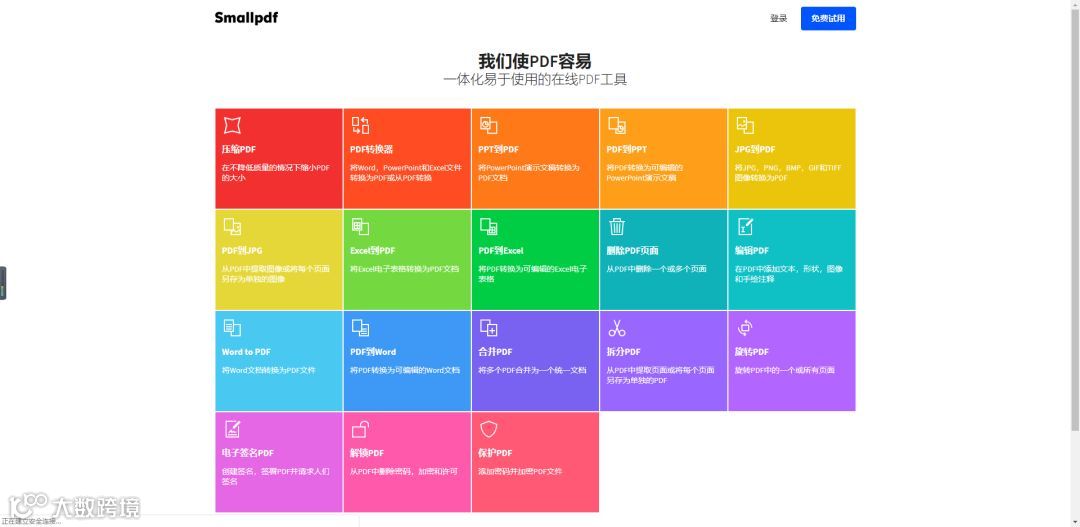Click the Smallpdf logo

point(246,18)
